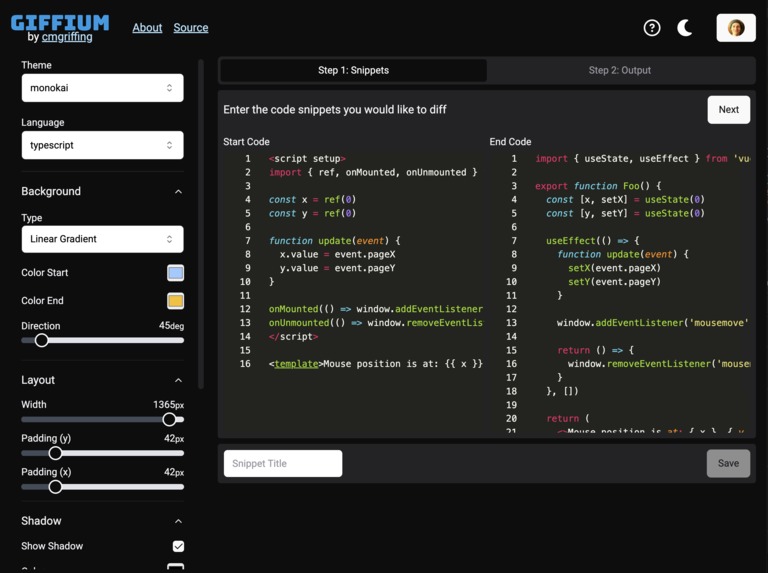Click the Padding (y) slider handle
Image resolution: width=768 pixels, height=573 pixels.
point(55,454)
